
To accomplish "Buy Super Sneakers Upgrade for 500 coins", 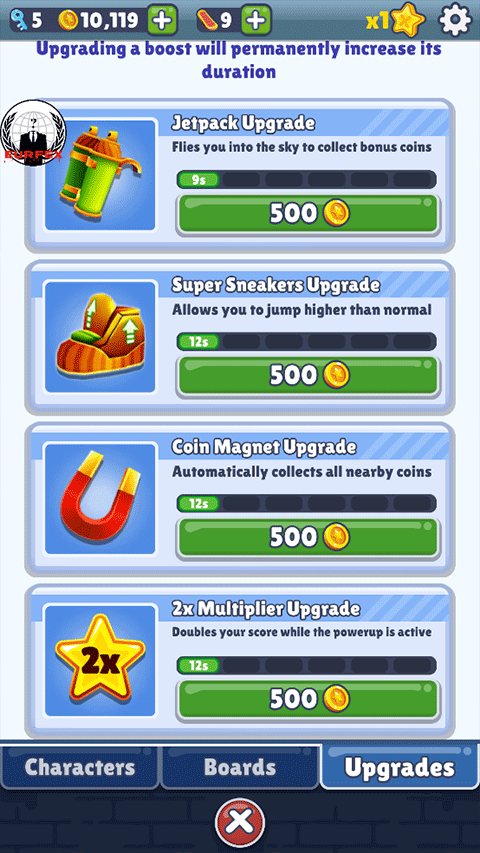I will (x=308, y=375).
